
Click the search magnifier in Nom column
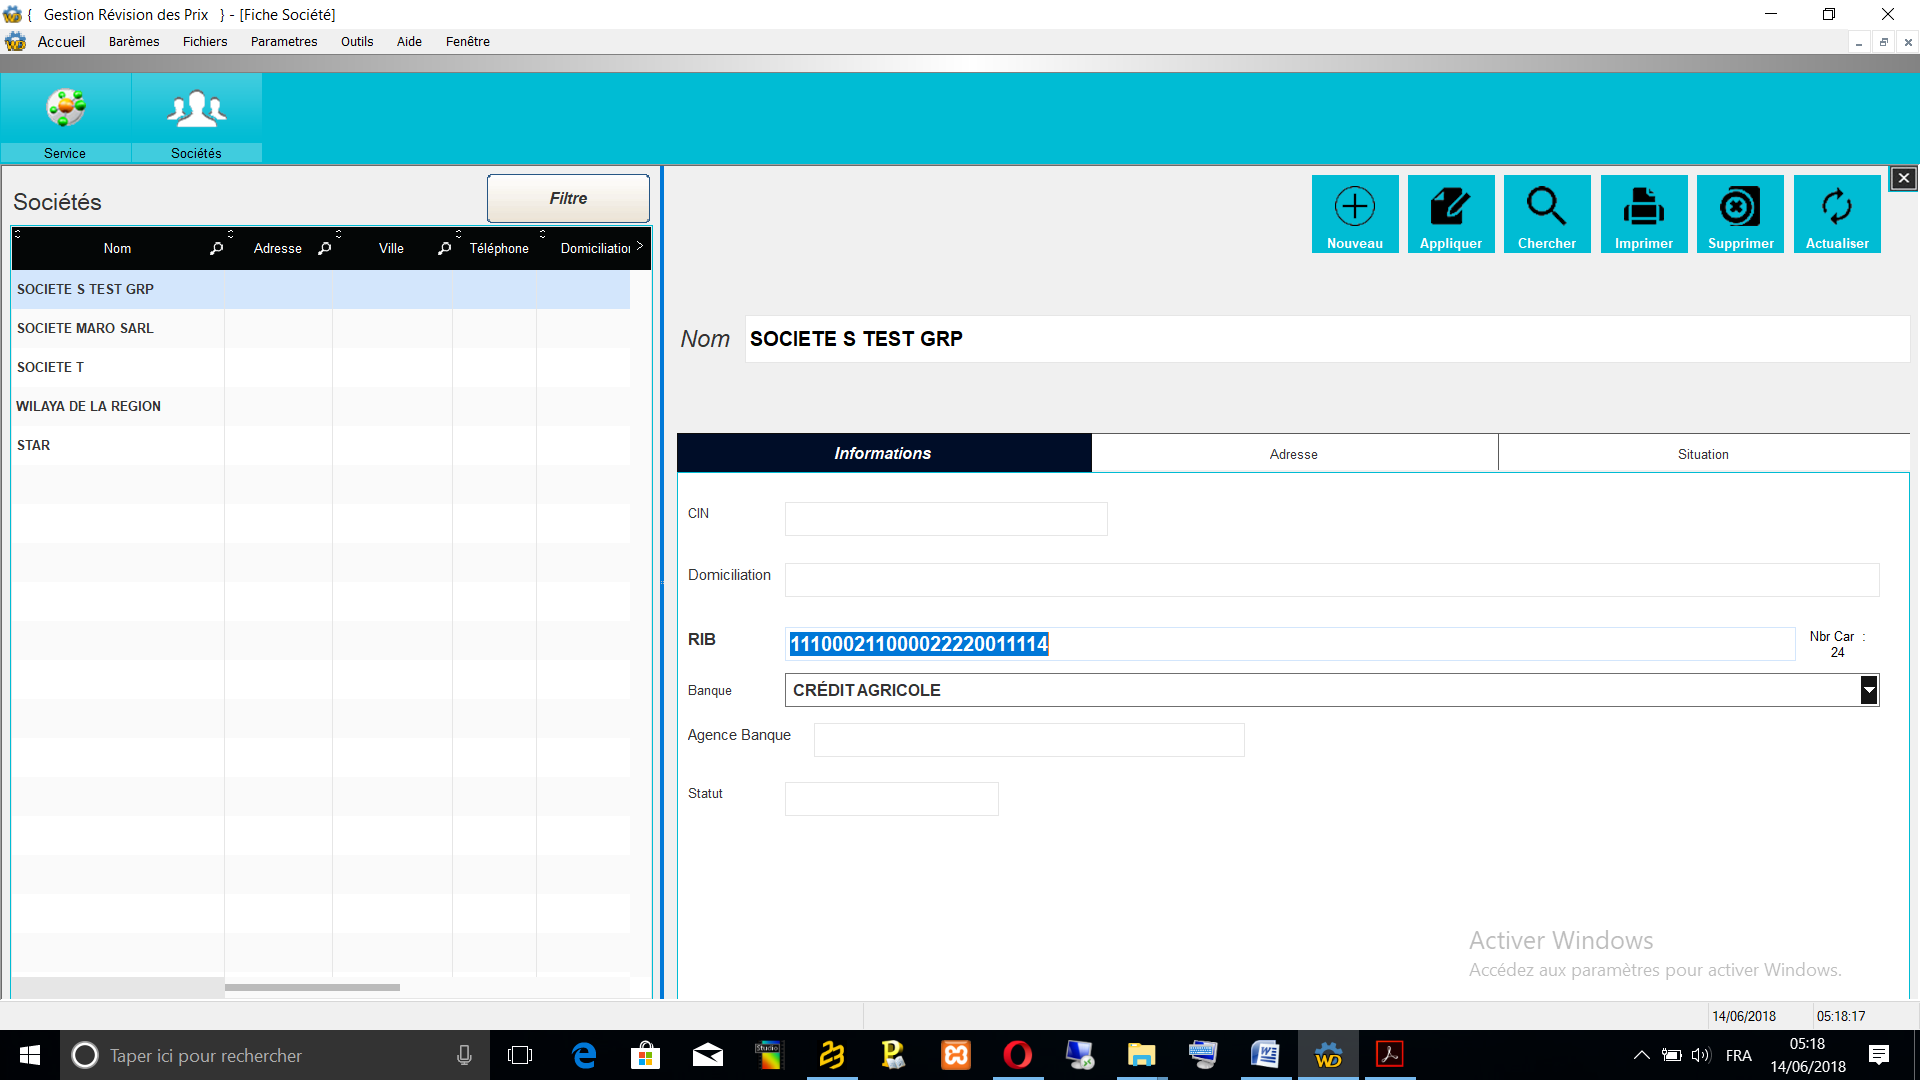(216, 248)
